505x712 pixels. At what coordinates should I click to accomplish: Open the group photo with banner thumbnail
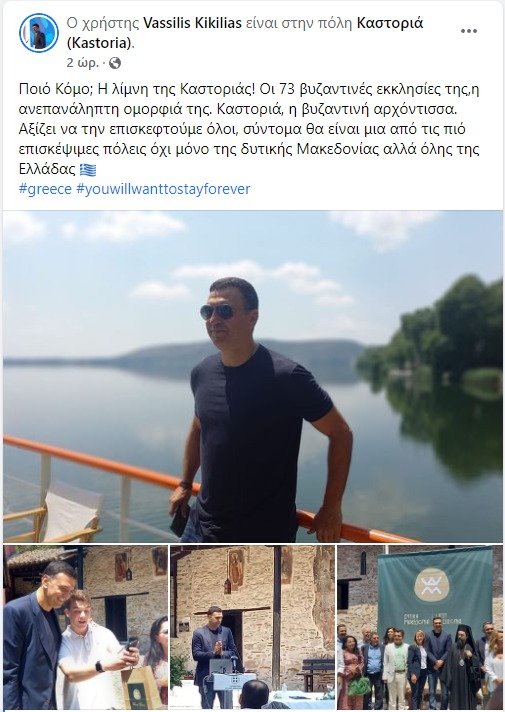[x=420, y=627]
